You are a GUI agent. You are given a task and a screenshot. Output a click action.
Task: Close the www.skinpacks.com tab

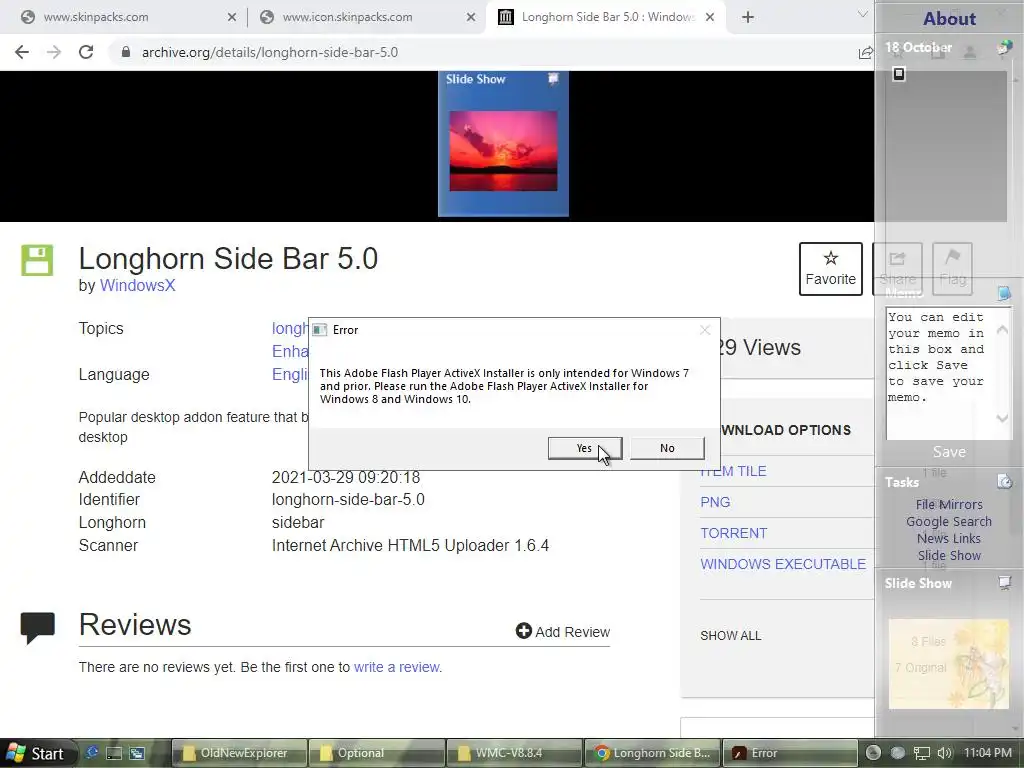coord(232,18)
